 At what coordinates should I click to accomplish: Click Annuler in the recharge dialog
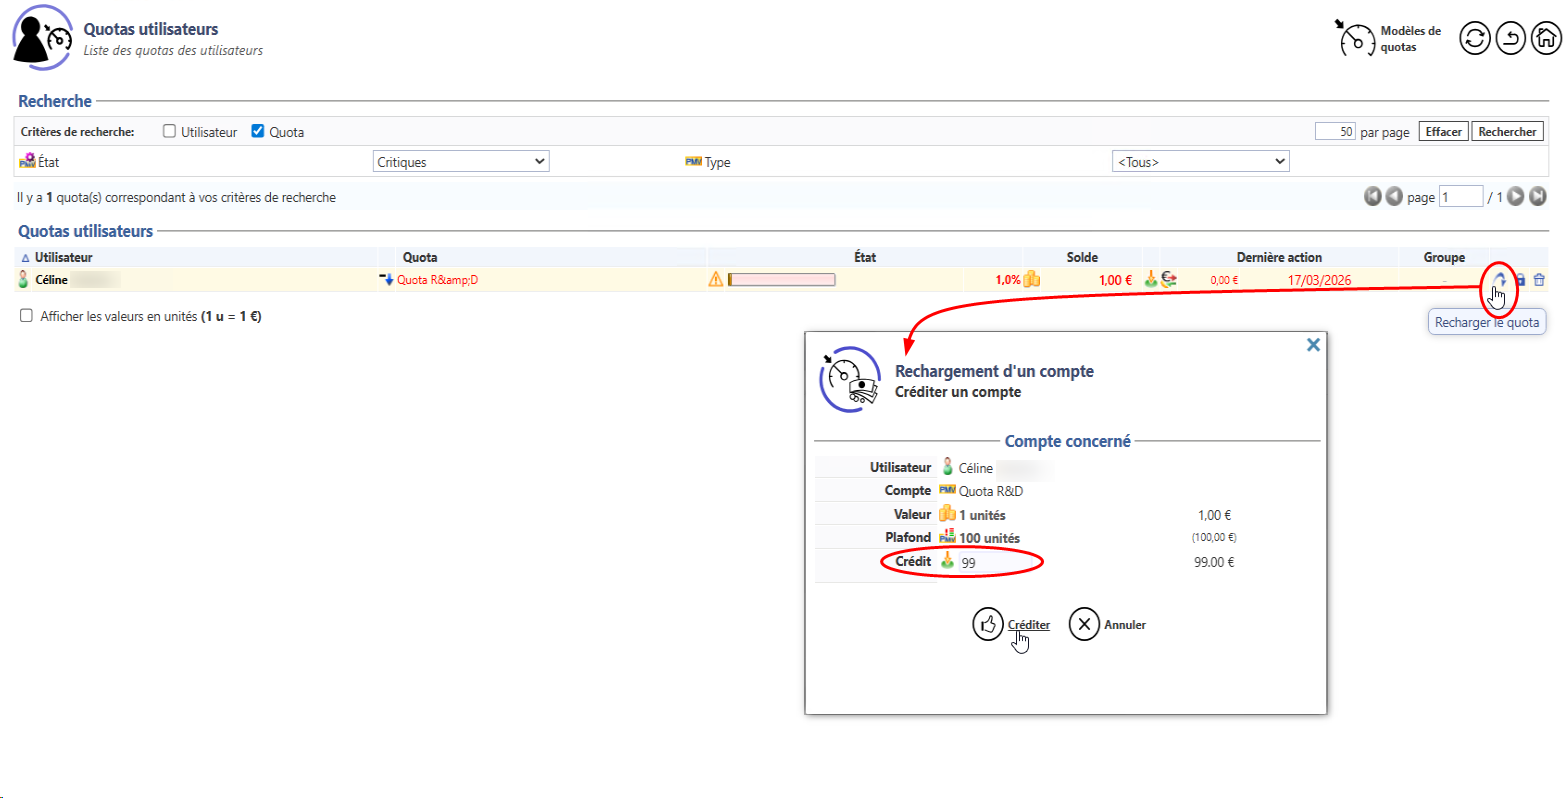tap(1108, 625)
